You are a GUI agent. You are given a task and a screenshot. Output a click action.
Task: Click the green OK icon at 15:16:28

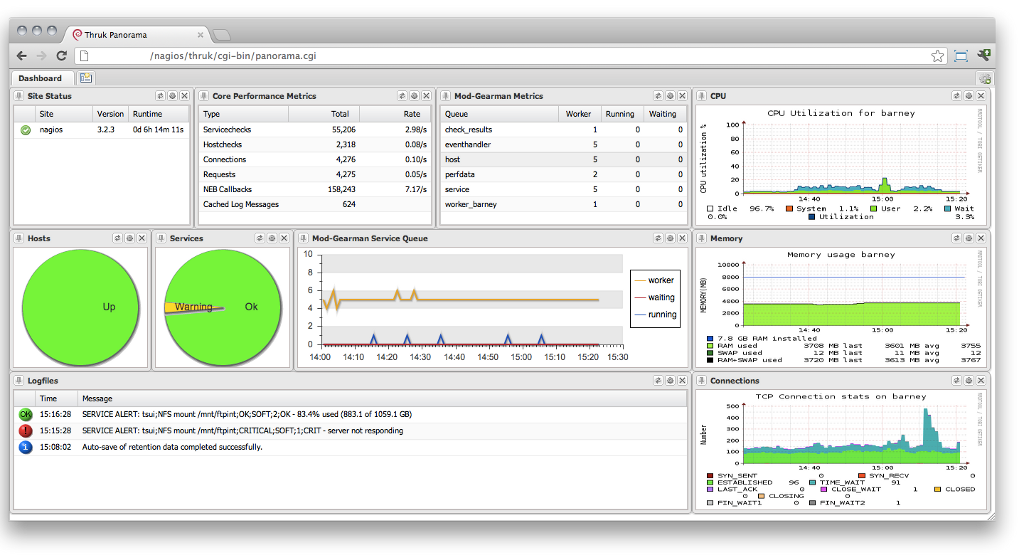click(x=25, y=414)
